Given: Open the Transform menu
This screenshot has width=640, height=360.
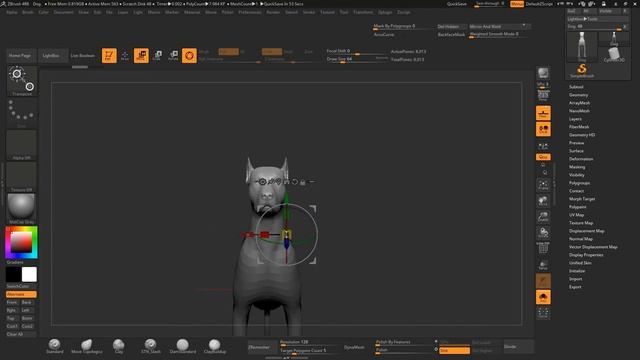Looking at the screenshot, I should 363,12.
